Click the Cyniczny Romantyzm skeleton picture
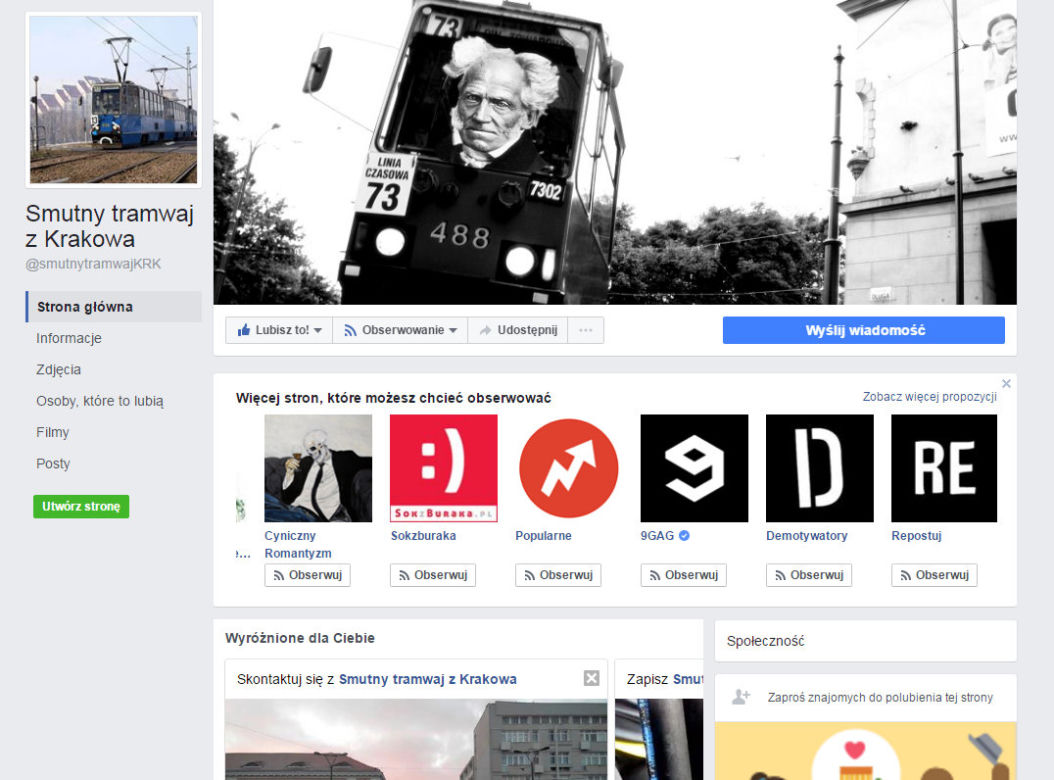Image resolution: width=1054 pixels, height=780 pixels. point(318,468)
